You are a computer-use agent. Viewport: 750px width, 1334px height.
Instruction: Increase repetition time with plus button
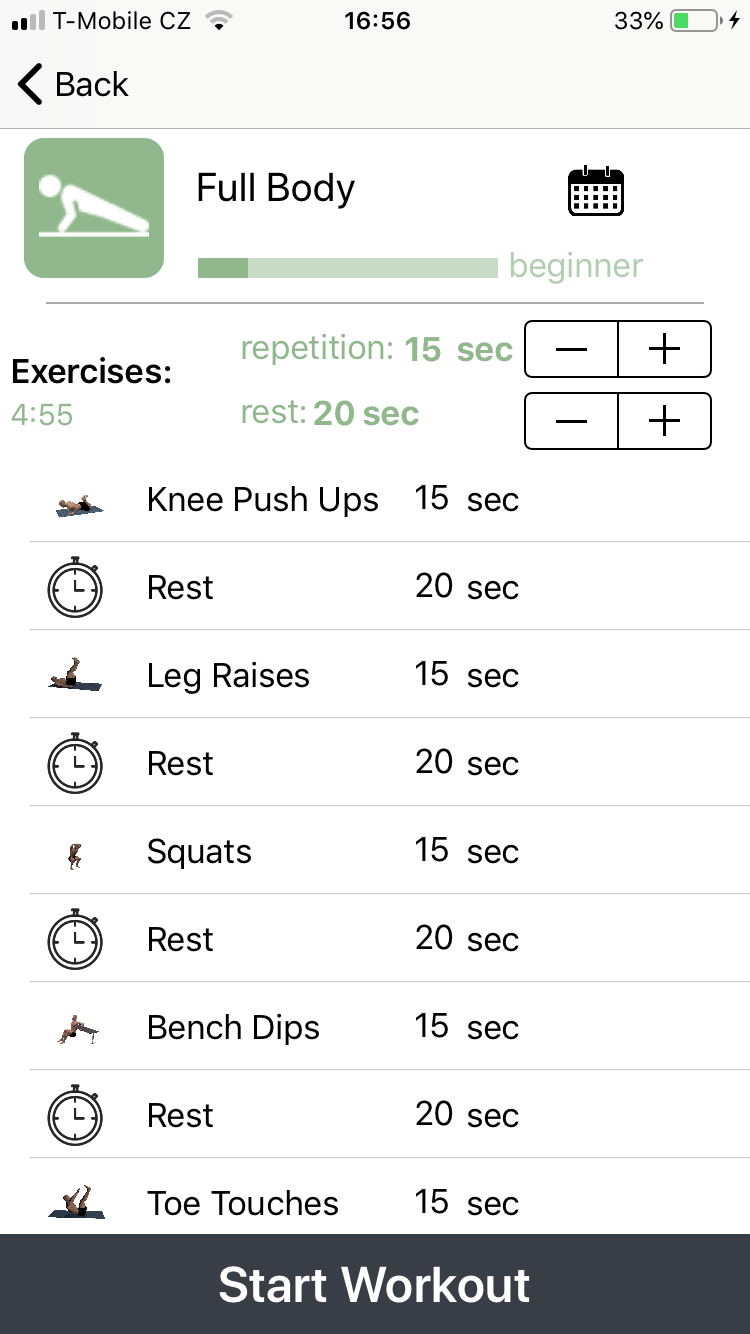[x=664, y=349]
